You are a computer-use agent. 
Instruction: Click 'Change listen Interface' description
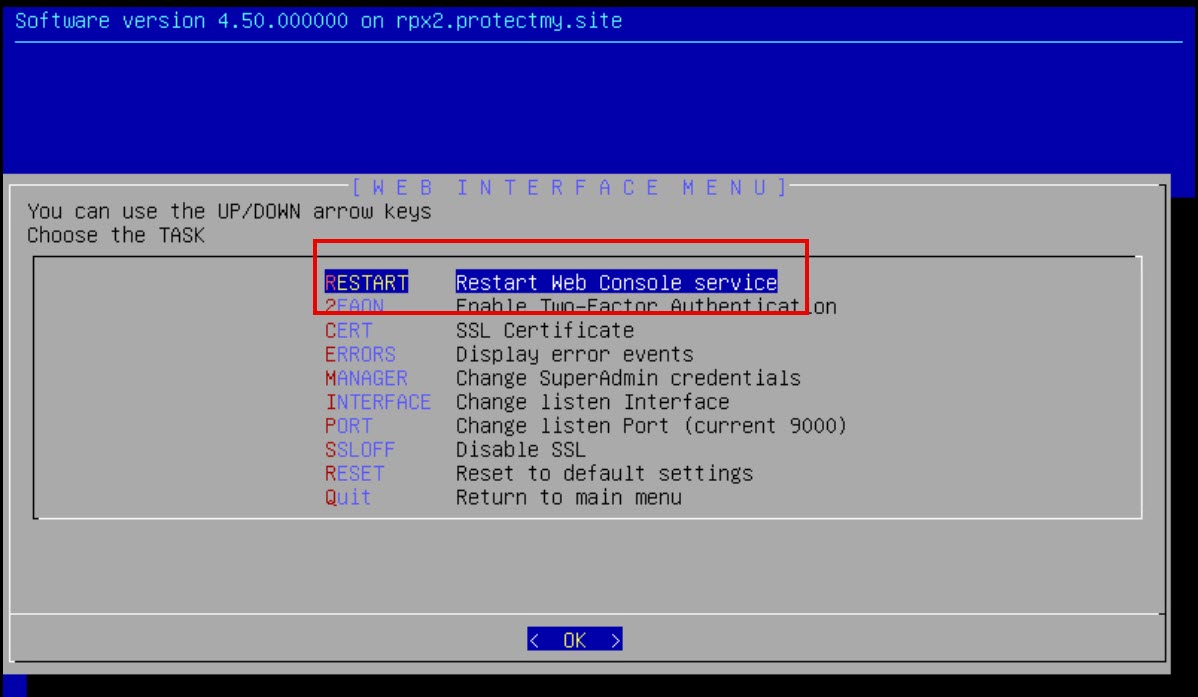point(592,403)
